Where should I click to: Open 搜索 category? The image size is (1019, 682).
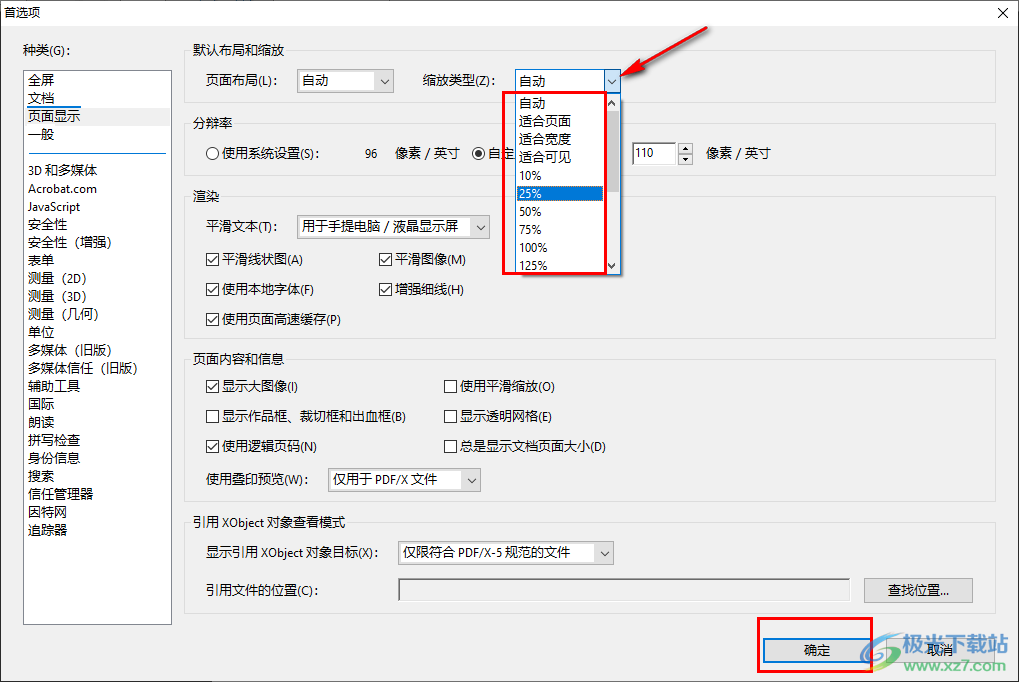[41, 476]
